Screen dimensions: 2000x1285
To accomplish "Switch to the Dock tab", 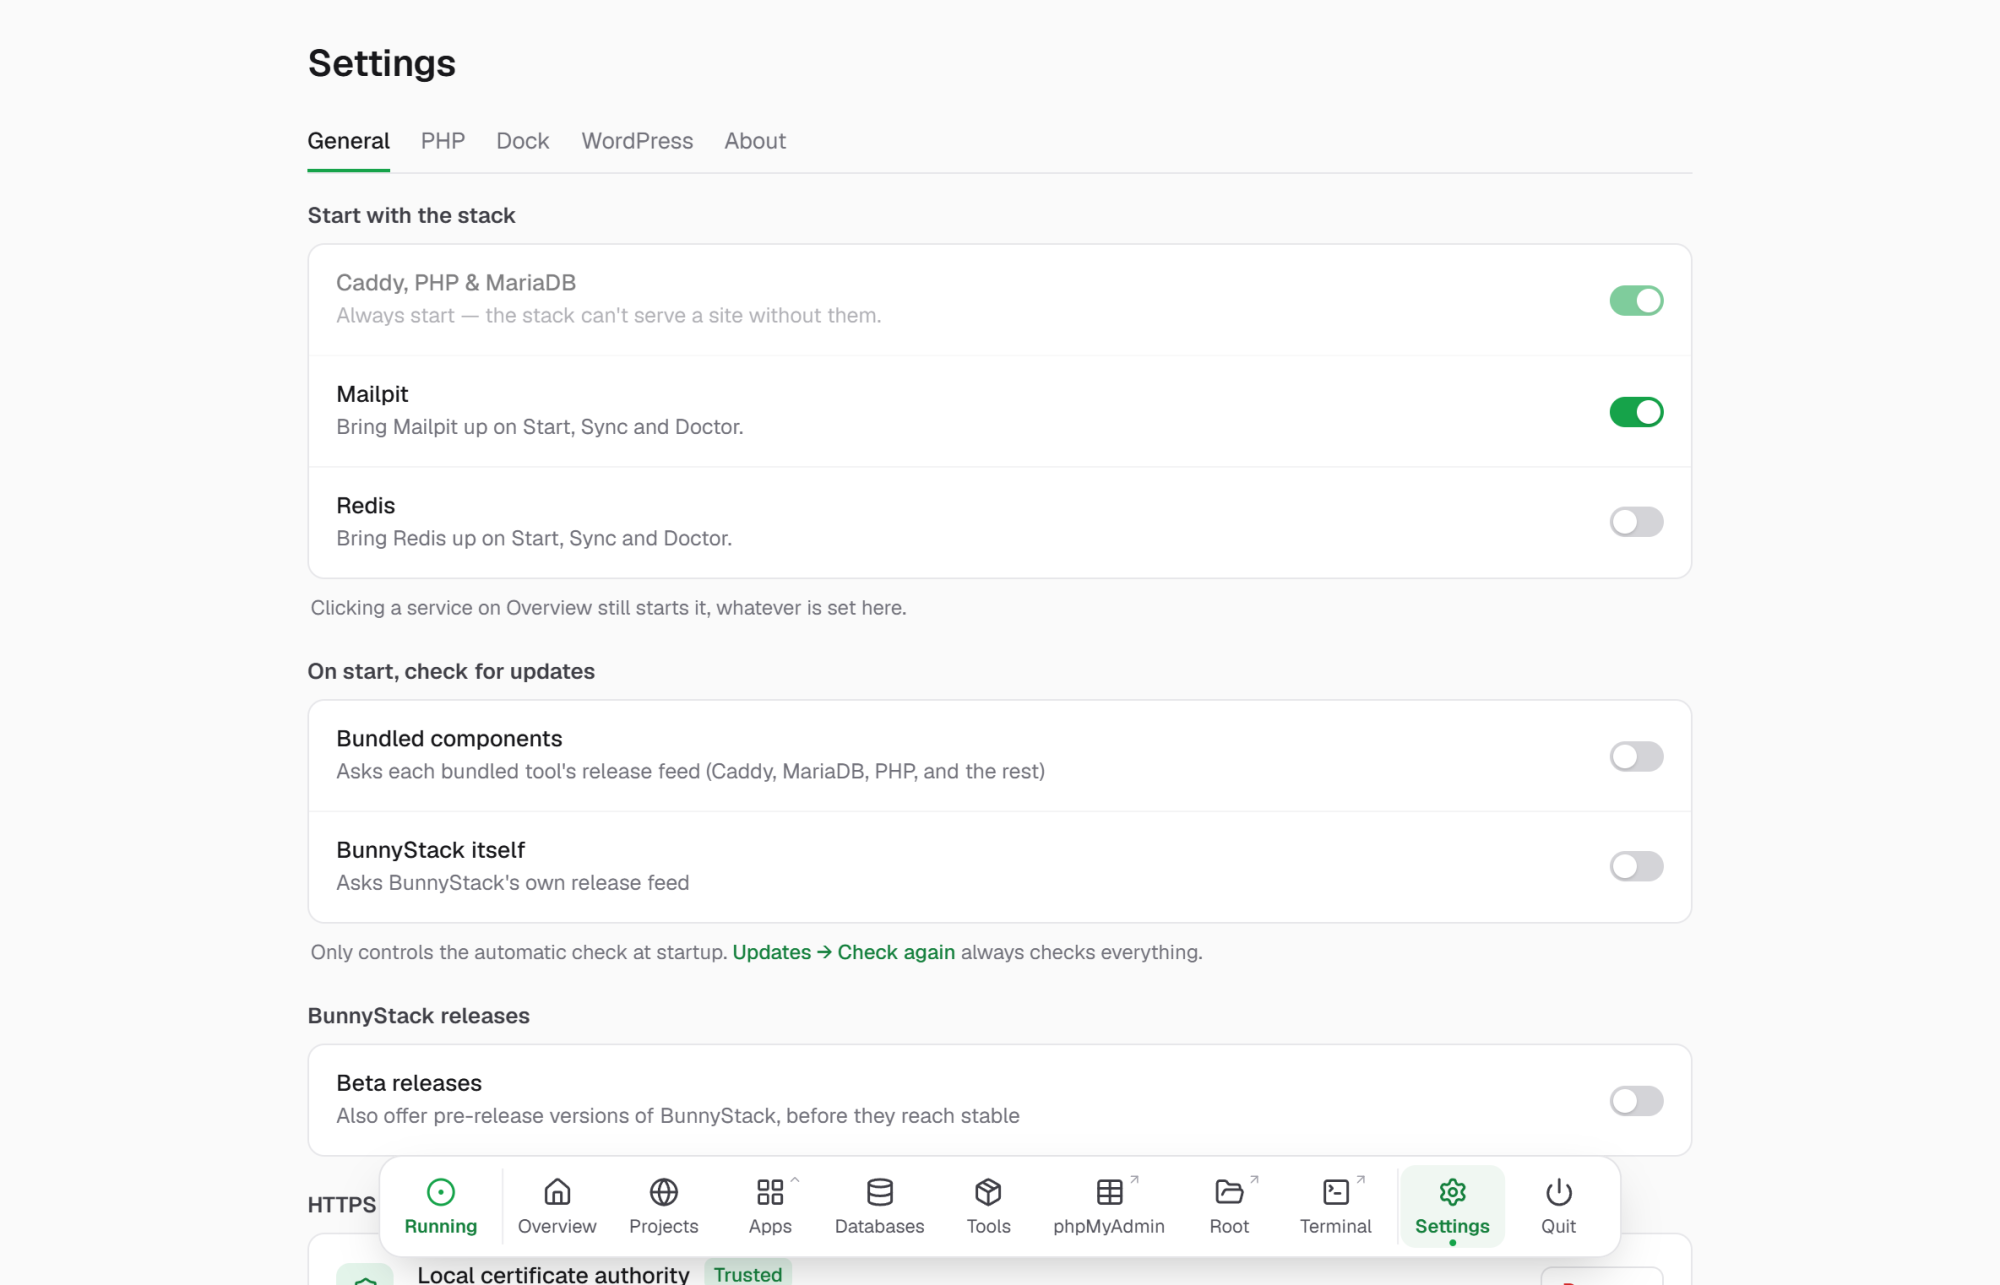I will click(523, 141).
